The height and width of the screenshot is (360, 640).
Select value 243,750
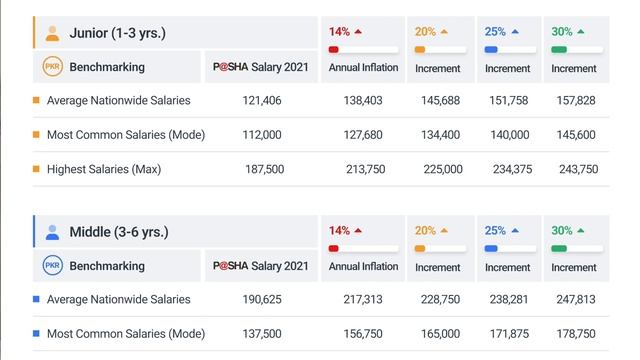(579, 169)
